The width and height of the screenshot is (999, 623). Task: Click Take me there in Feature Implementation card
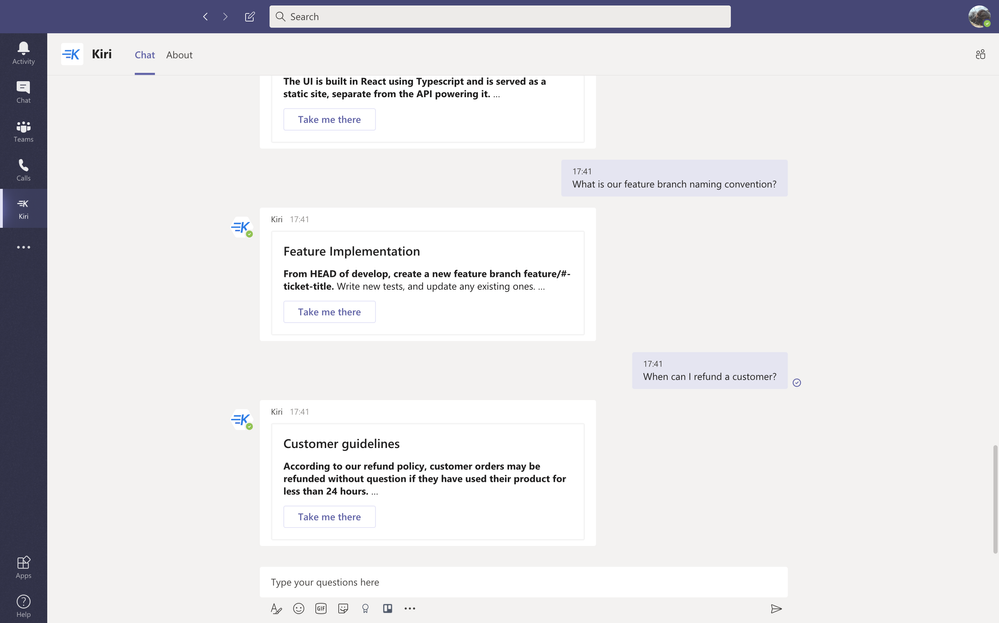pyautogui.click(x=329, y=312)
